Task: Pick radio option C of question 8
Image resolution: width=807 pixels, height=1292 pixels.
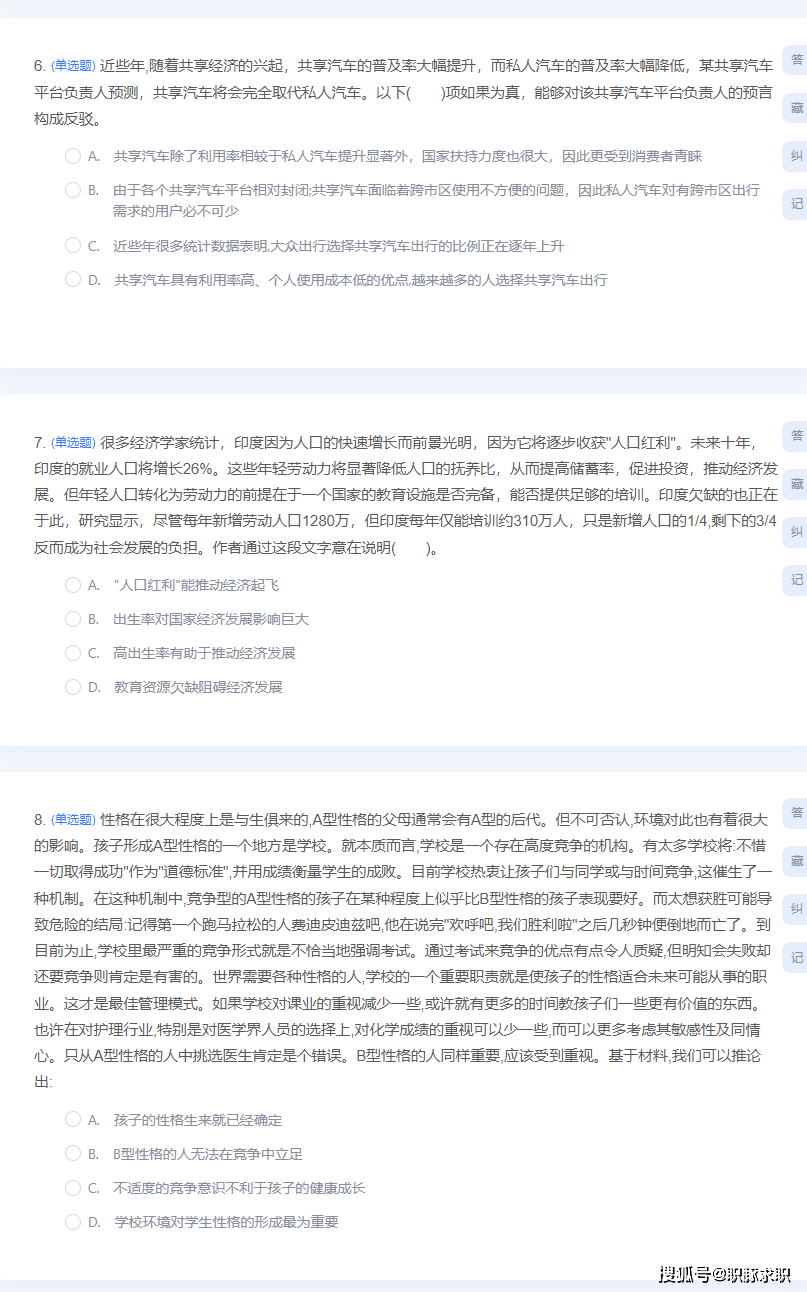Action: pyautogui.click(x=73, y=1188)
